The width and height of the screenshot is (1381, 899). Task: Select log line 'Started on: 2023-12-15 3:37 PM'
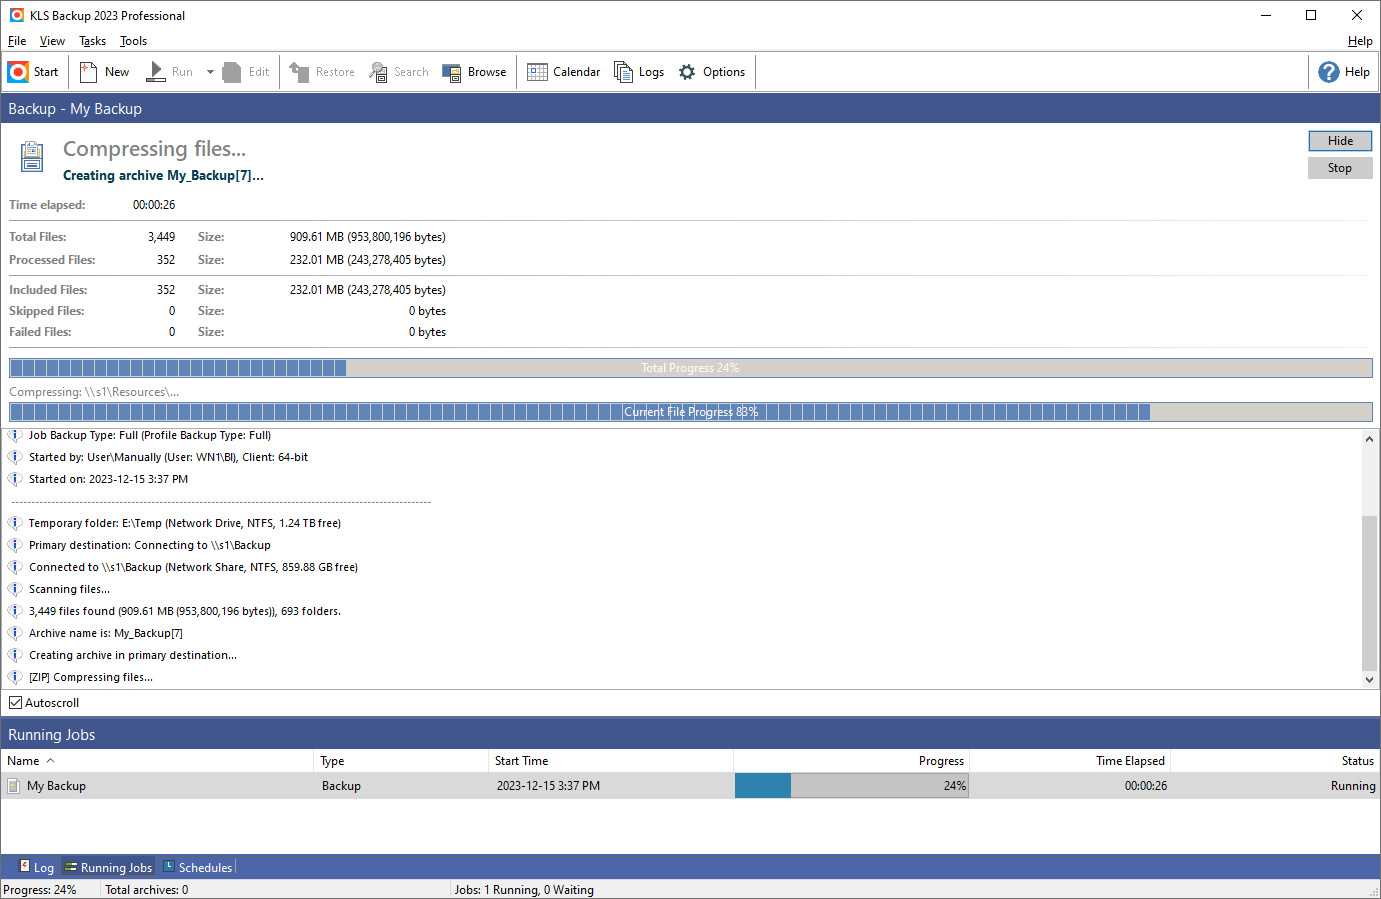(108, 479)
